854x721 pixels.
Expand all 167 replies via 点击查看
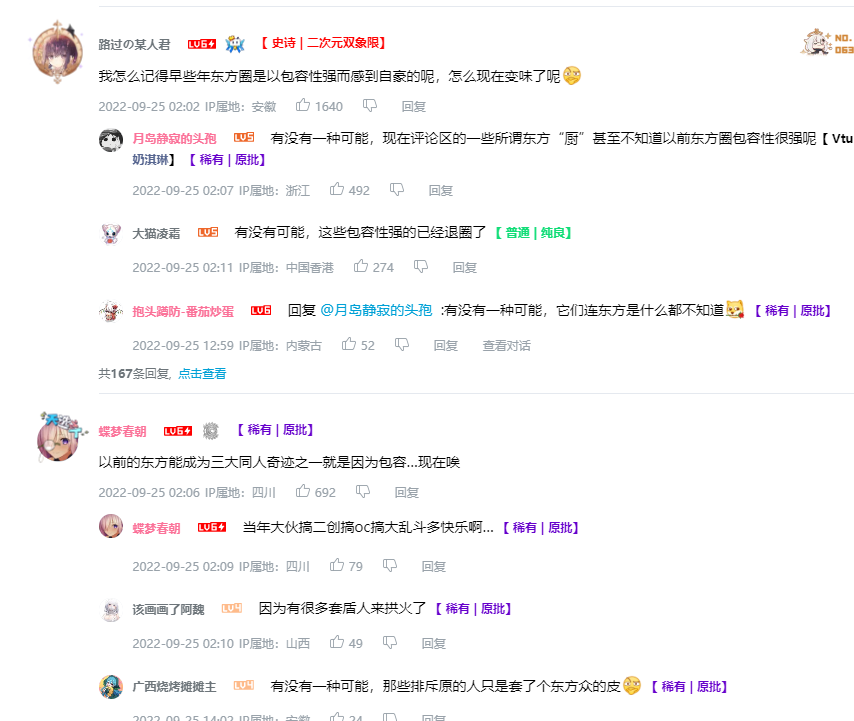point(202,374)
